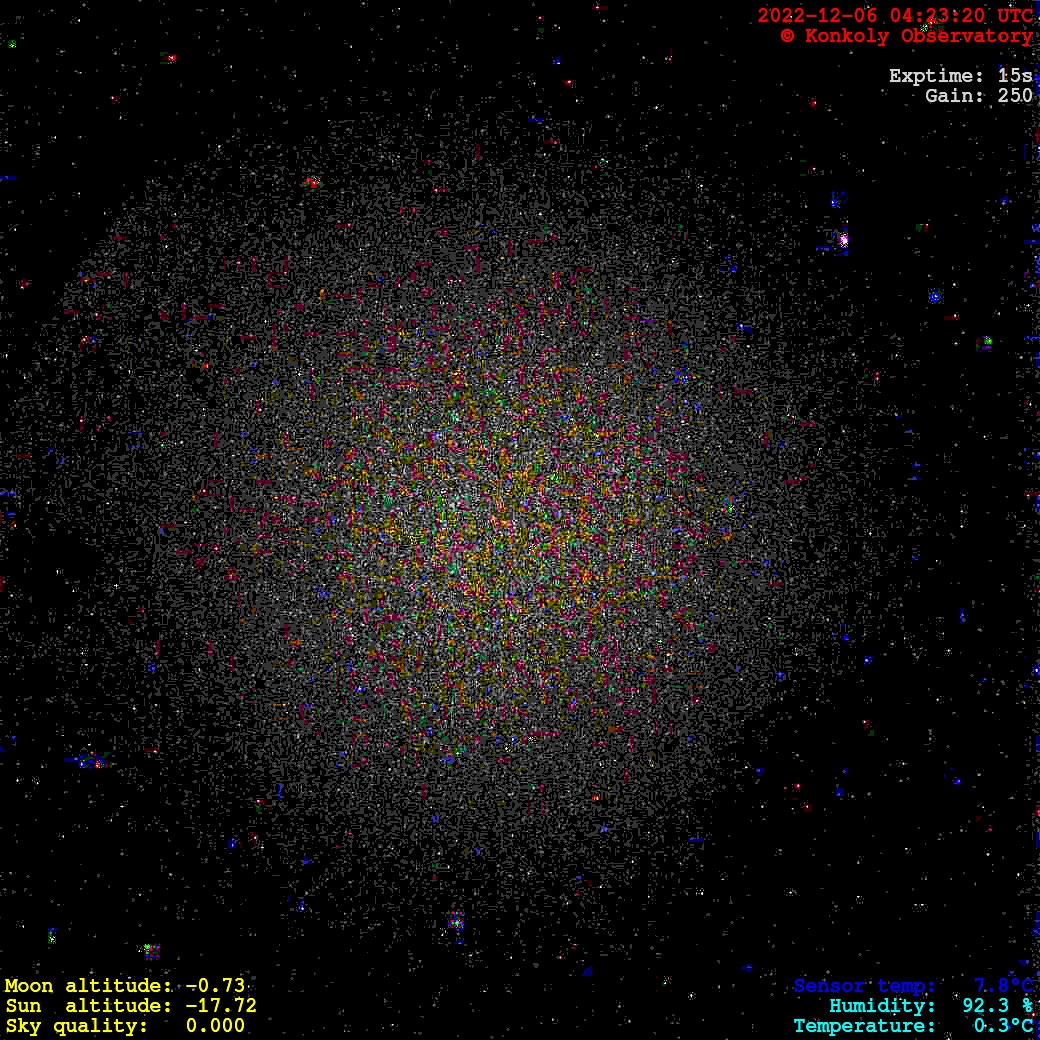The height and width of the screenshot is (1040, 1040).
Task: Click the Sun altitude -17.72 reading
Action: click(130, 1006)
